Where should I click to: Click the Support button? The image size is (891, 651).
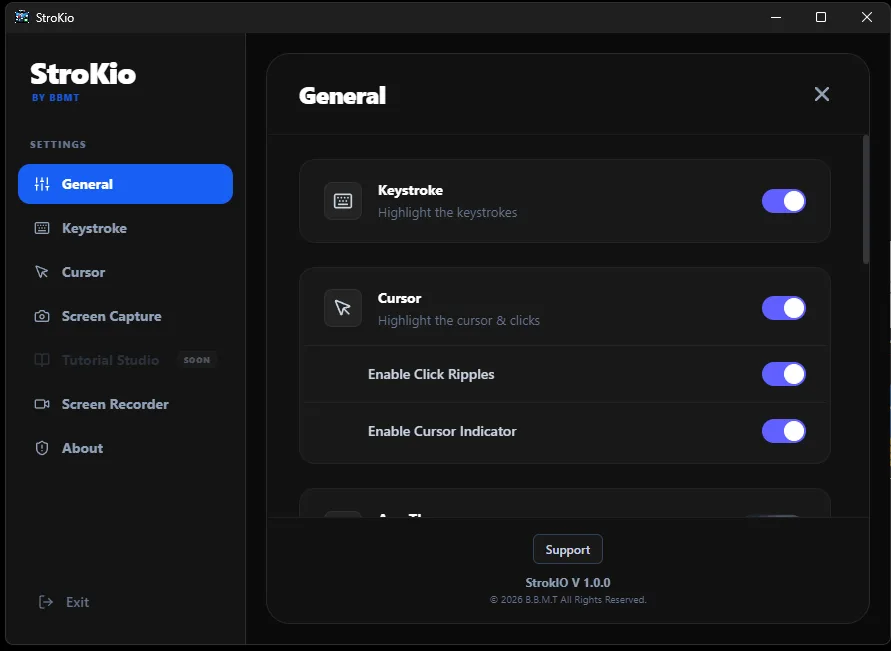pyautogui.click(x=568, y=549)
